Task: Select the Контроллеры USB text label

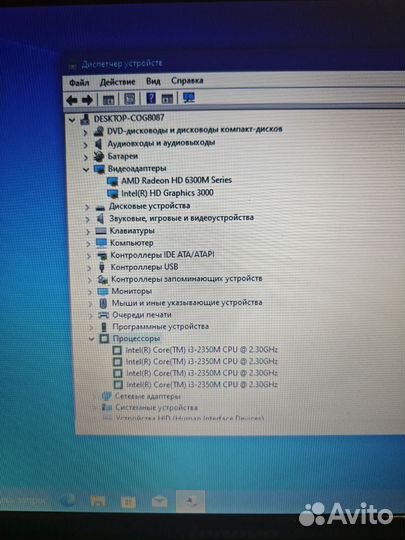Action: point(144,267)
